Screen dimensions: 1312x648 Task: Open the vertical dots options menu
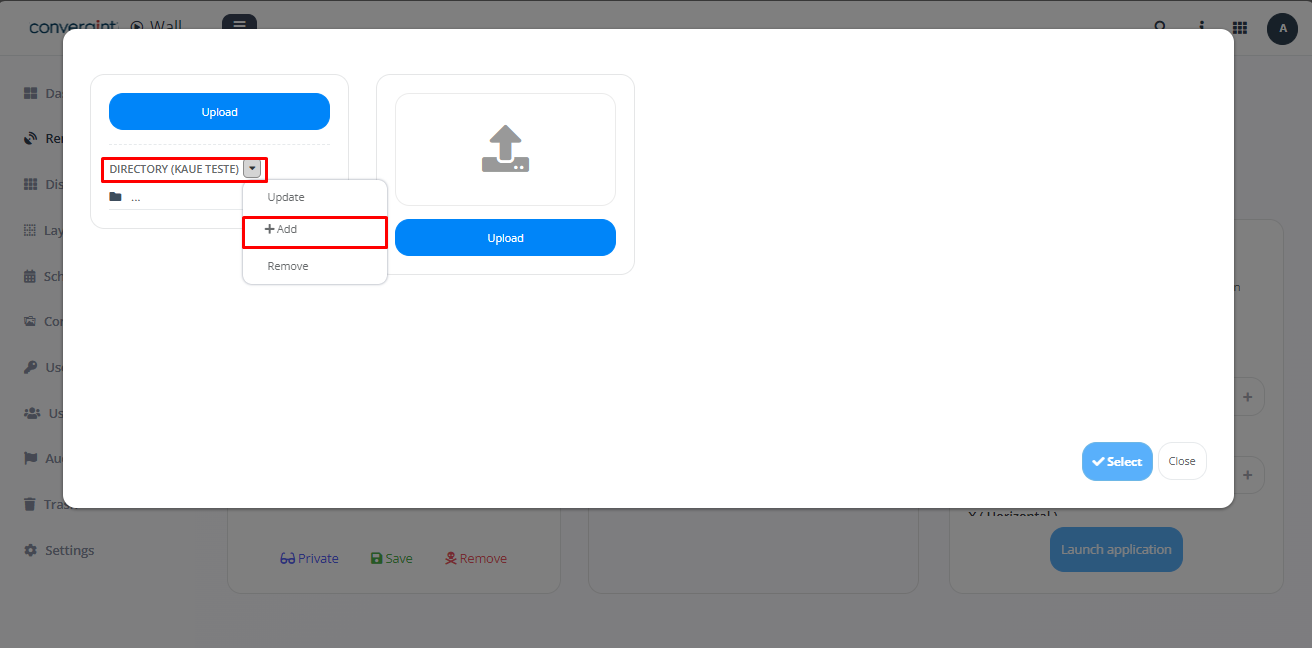[x=1201, y=28]
